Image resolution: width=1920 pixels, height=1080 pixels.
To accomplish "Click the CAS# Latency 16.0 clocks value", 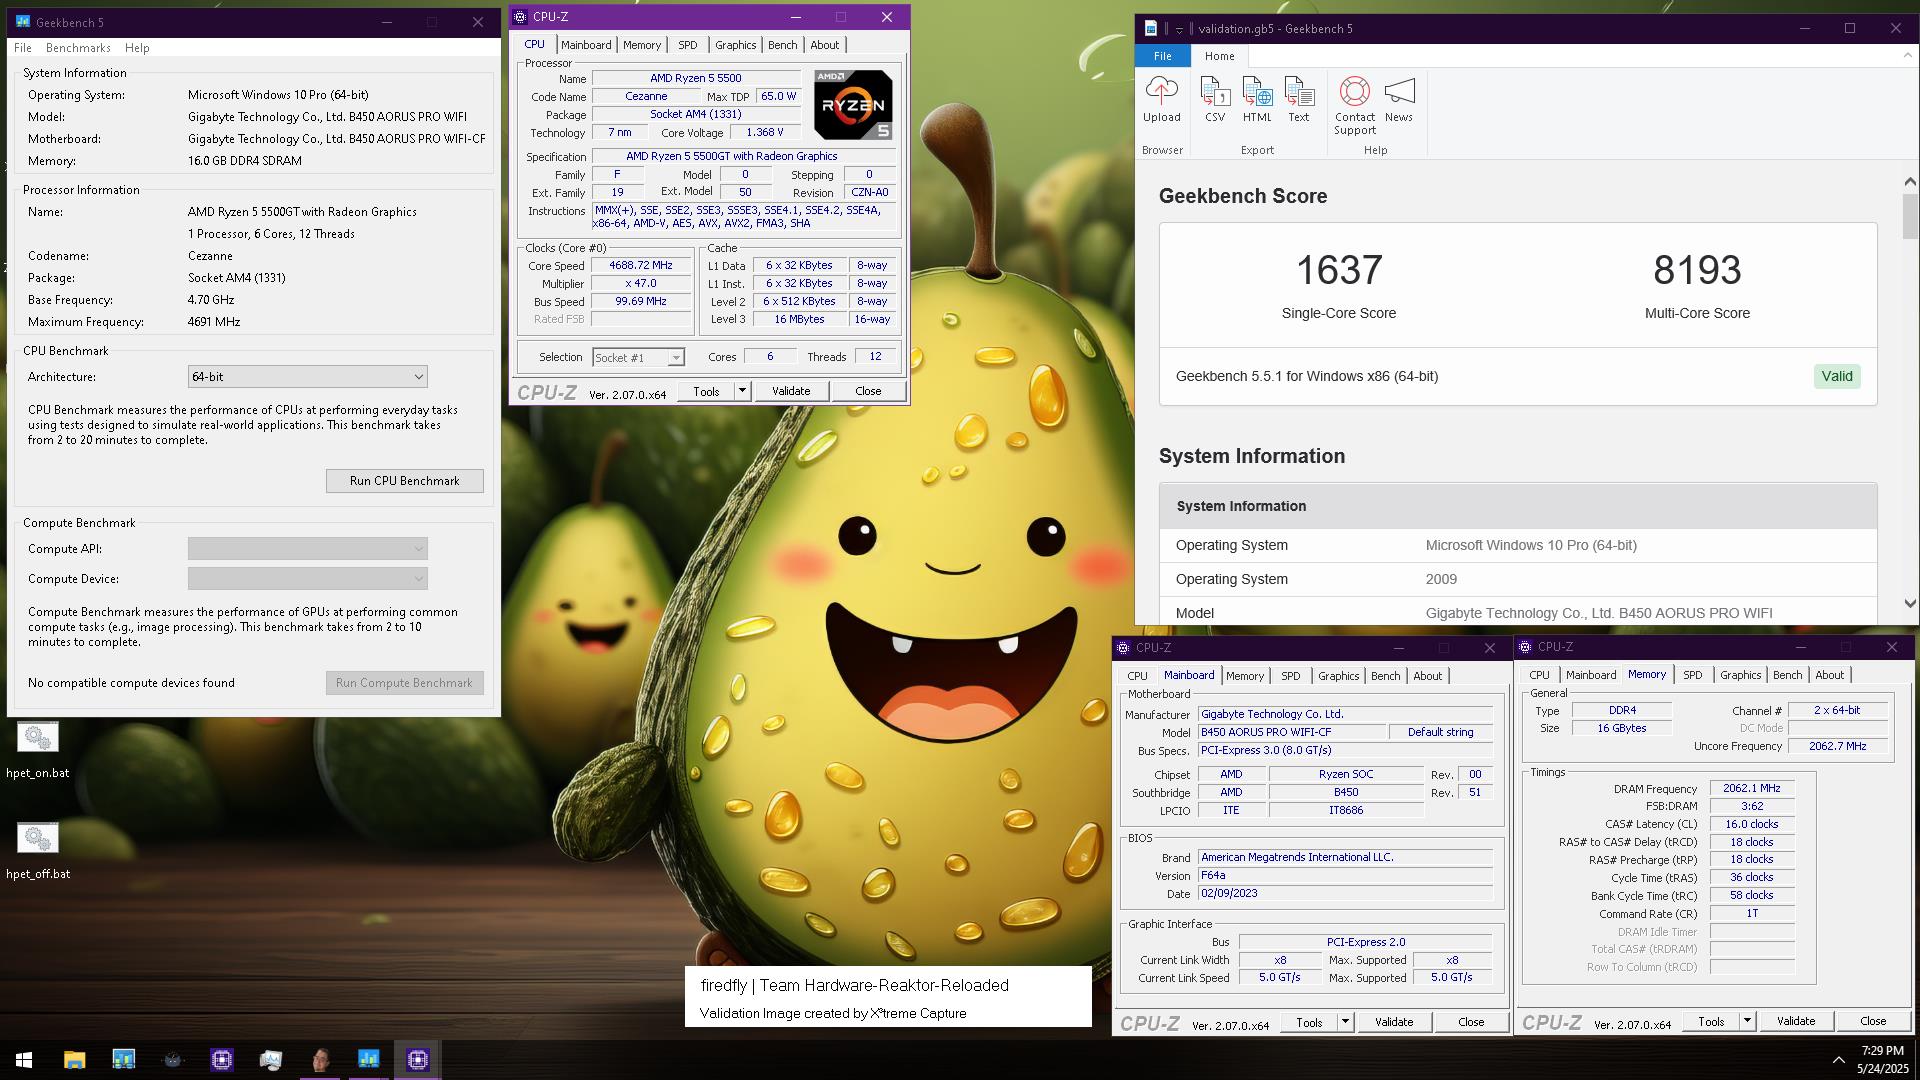I will 1752,825.
